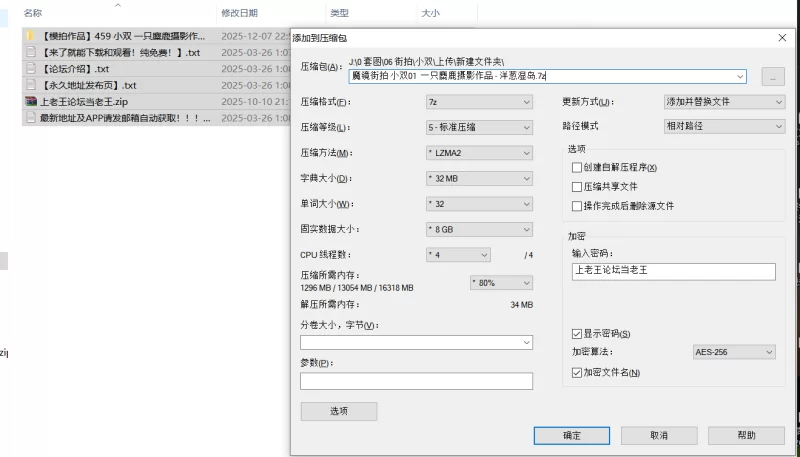
Task: Expand the archive name history arrow
Action: pyautogui.click(x=740, y=77)
